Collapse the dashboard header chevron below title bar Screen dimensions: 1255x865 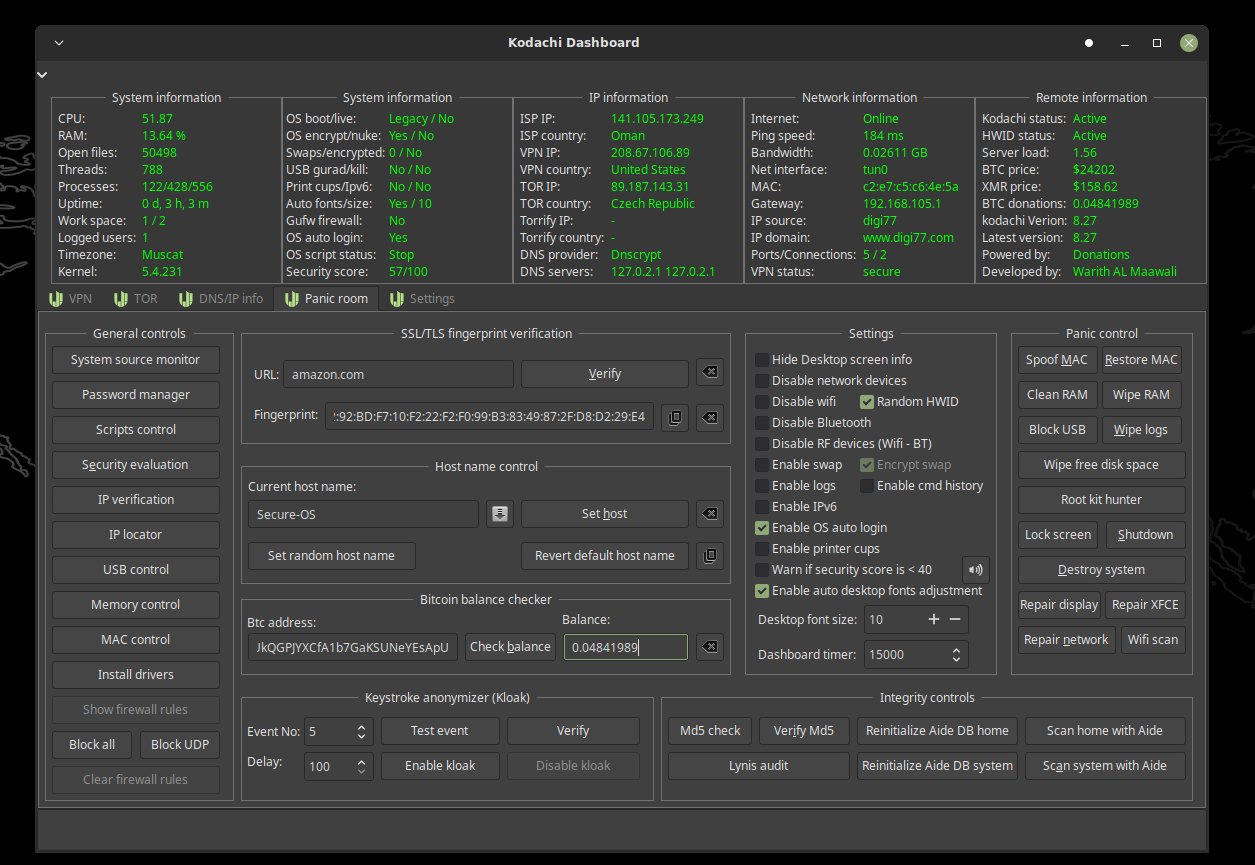pyautogui.click(x=42, y=75)
